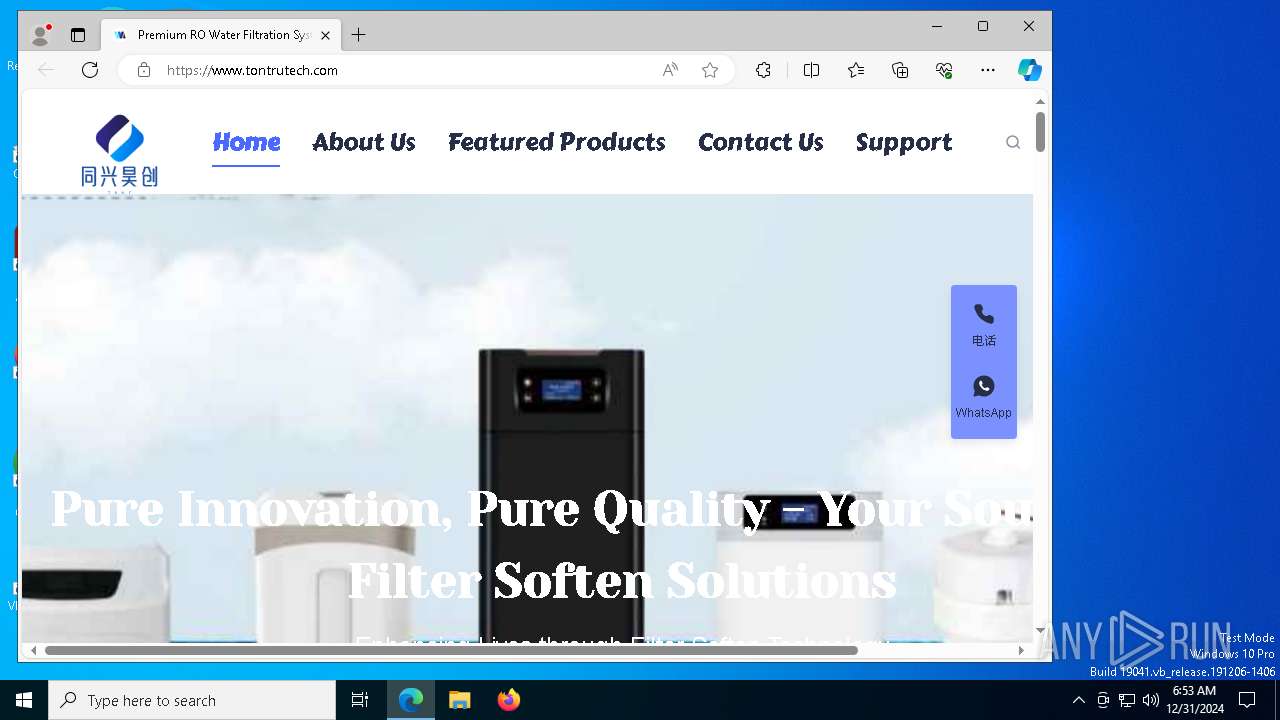Open the Favorites list
1280x720 pixels.
pyautogui.click(x=856, y=70)
